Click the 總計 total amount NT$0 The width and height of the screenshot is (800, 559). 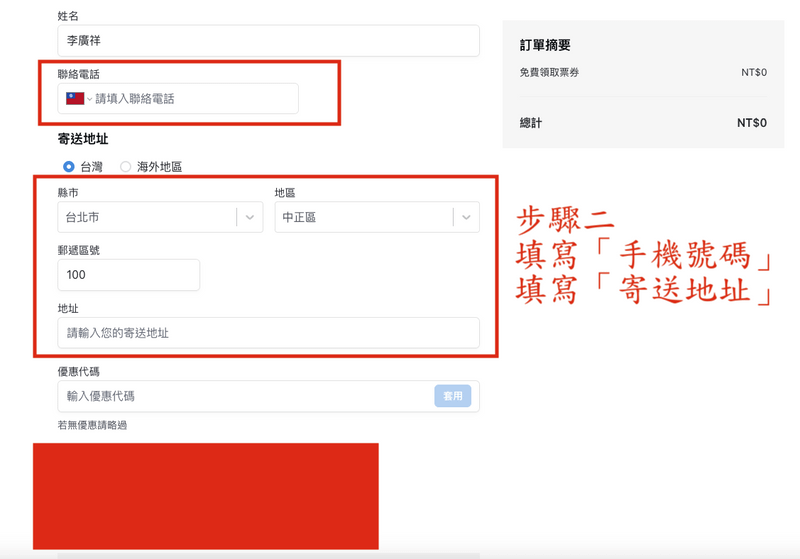[x=751, y=123]
